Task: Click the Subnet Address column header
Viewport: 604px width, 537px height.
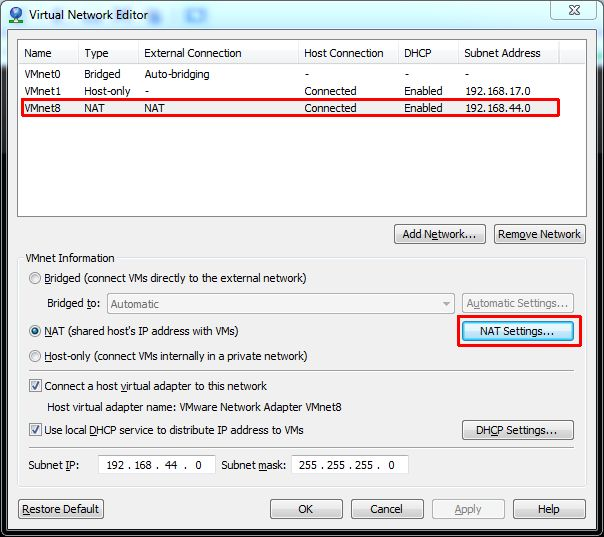Action: tap(502, 53)
